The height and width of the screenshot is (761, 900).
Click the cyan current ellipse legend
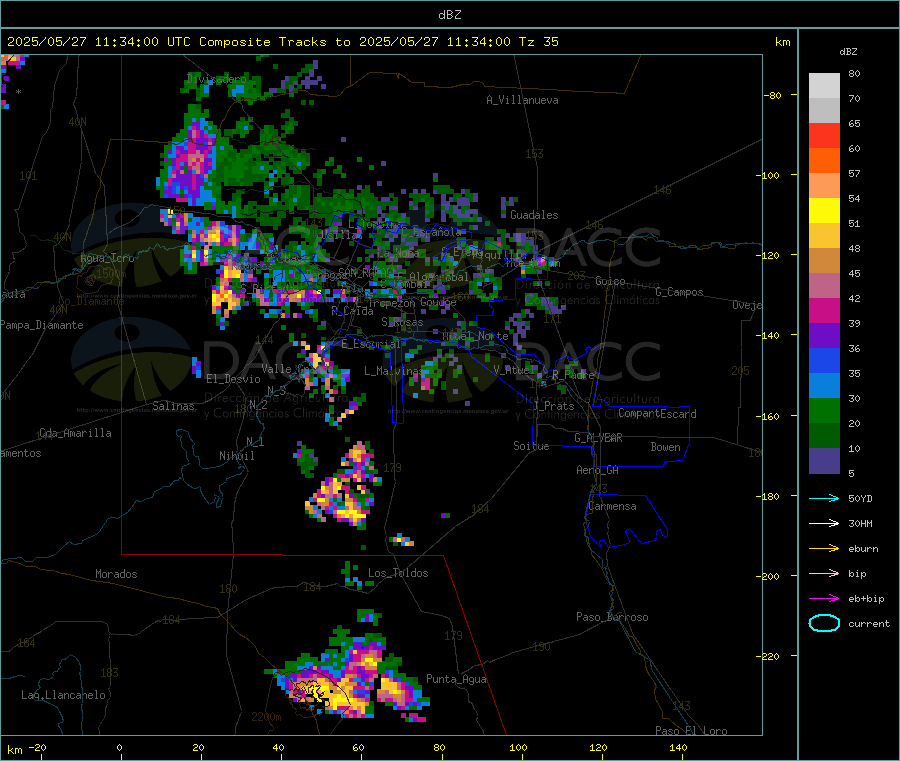click(x=824, y=623)
